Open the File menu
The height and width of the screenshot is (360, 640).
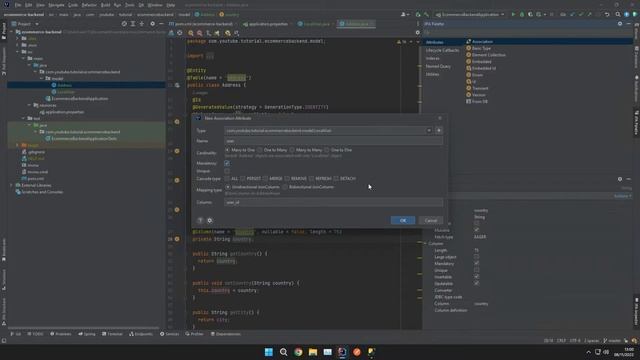point(18,5)
